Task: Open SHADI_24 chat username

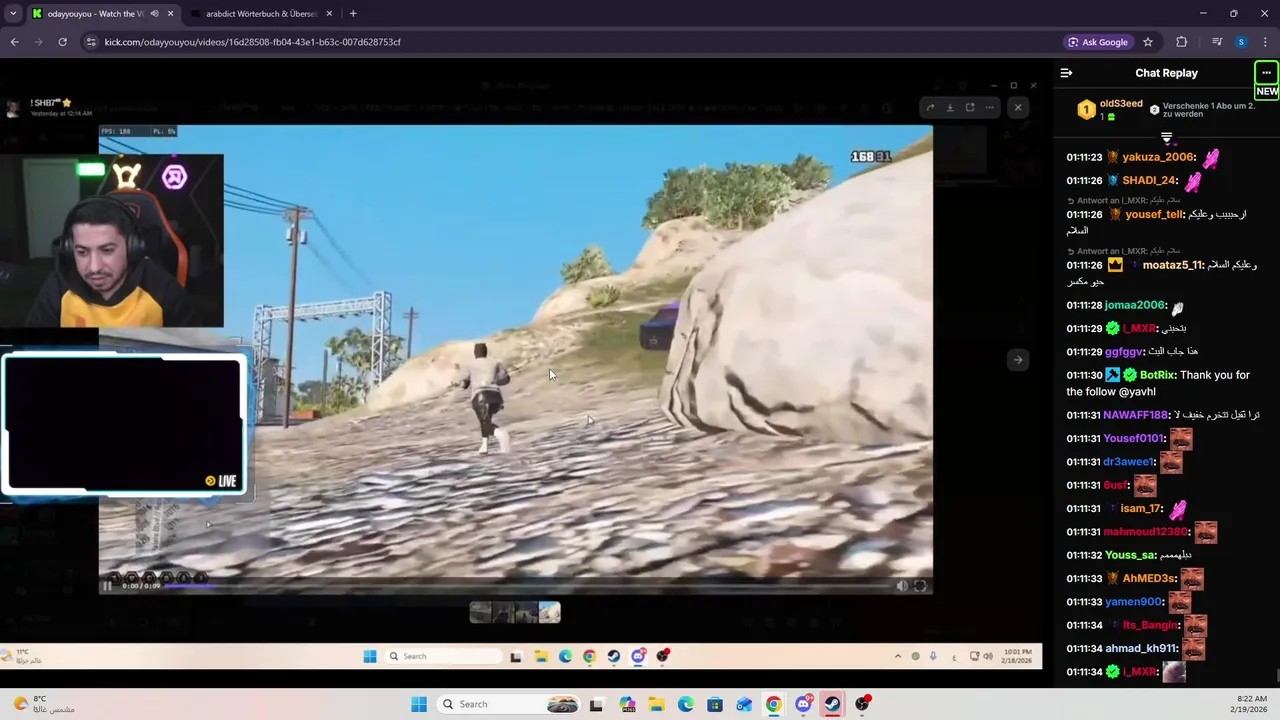Action: pos(1149,181)
